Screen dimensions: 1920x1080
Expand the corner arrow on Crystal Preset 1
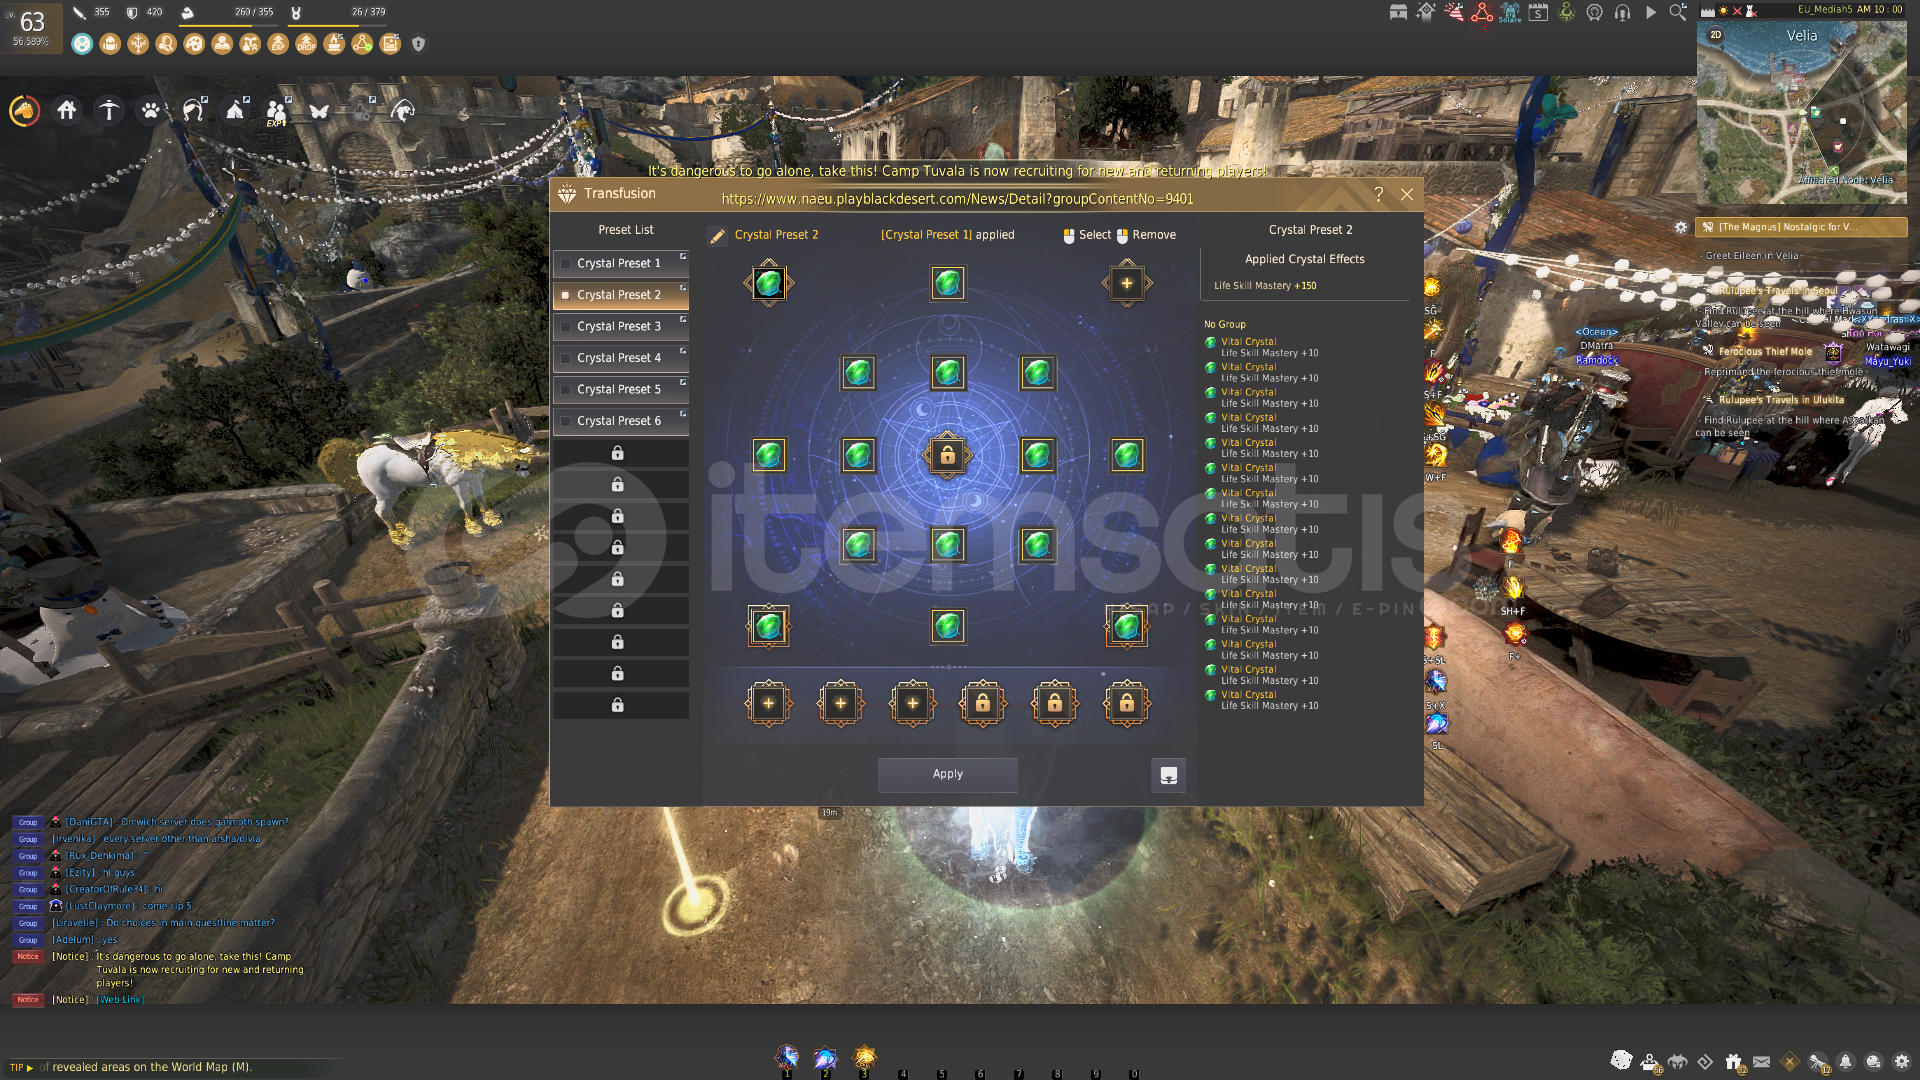coord(683,256)
